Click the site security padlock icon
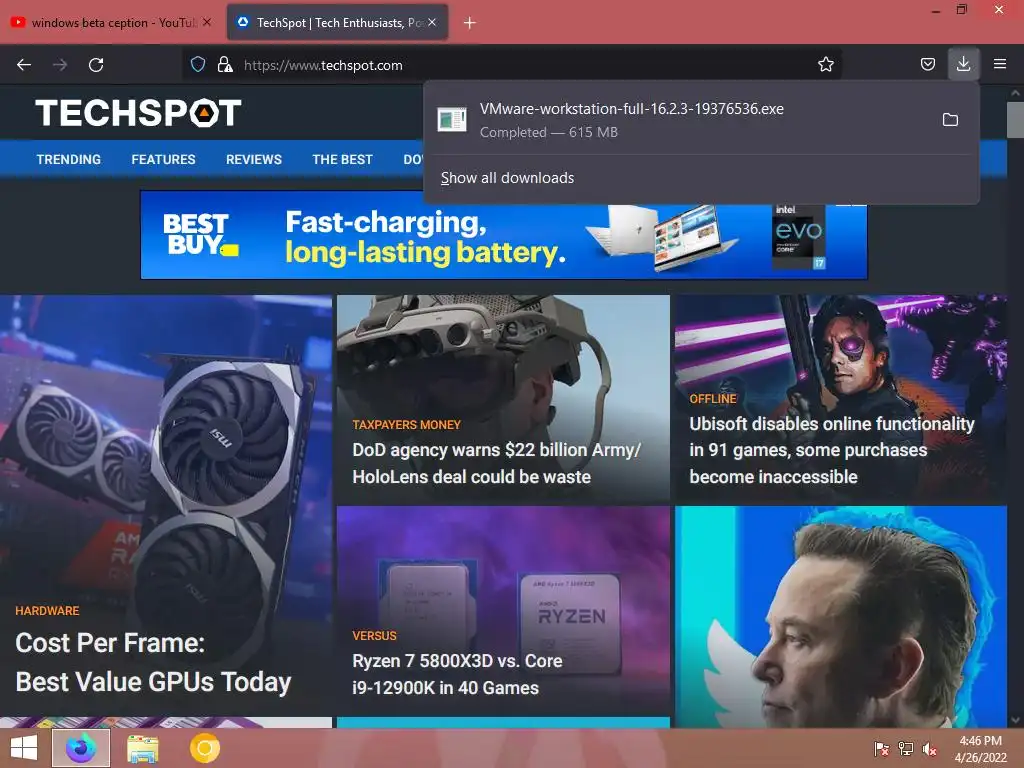This screenshot has height=768, width=1024. point(225,65)
